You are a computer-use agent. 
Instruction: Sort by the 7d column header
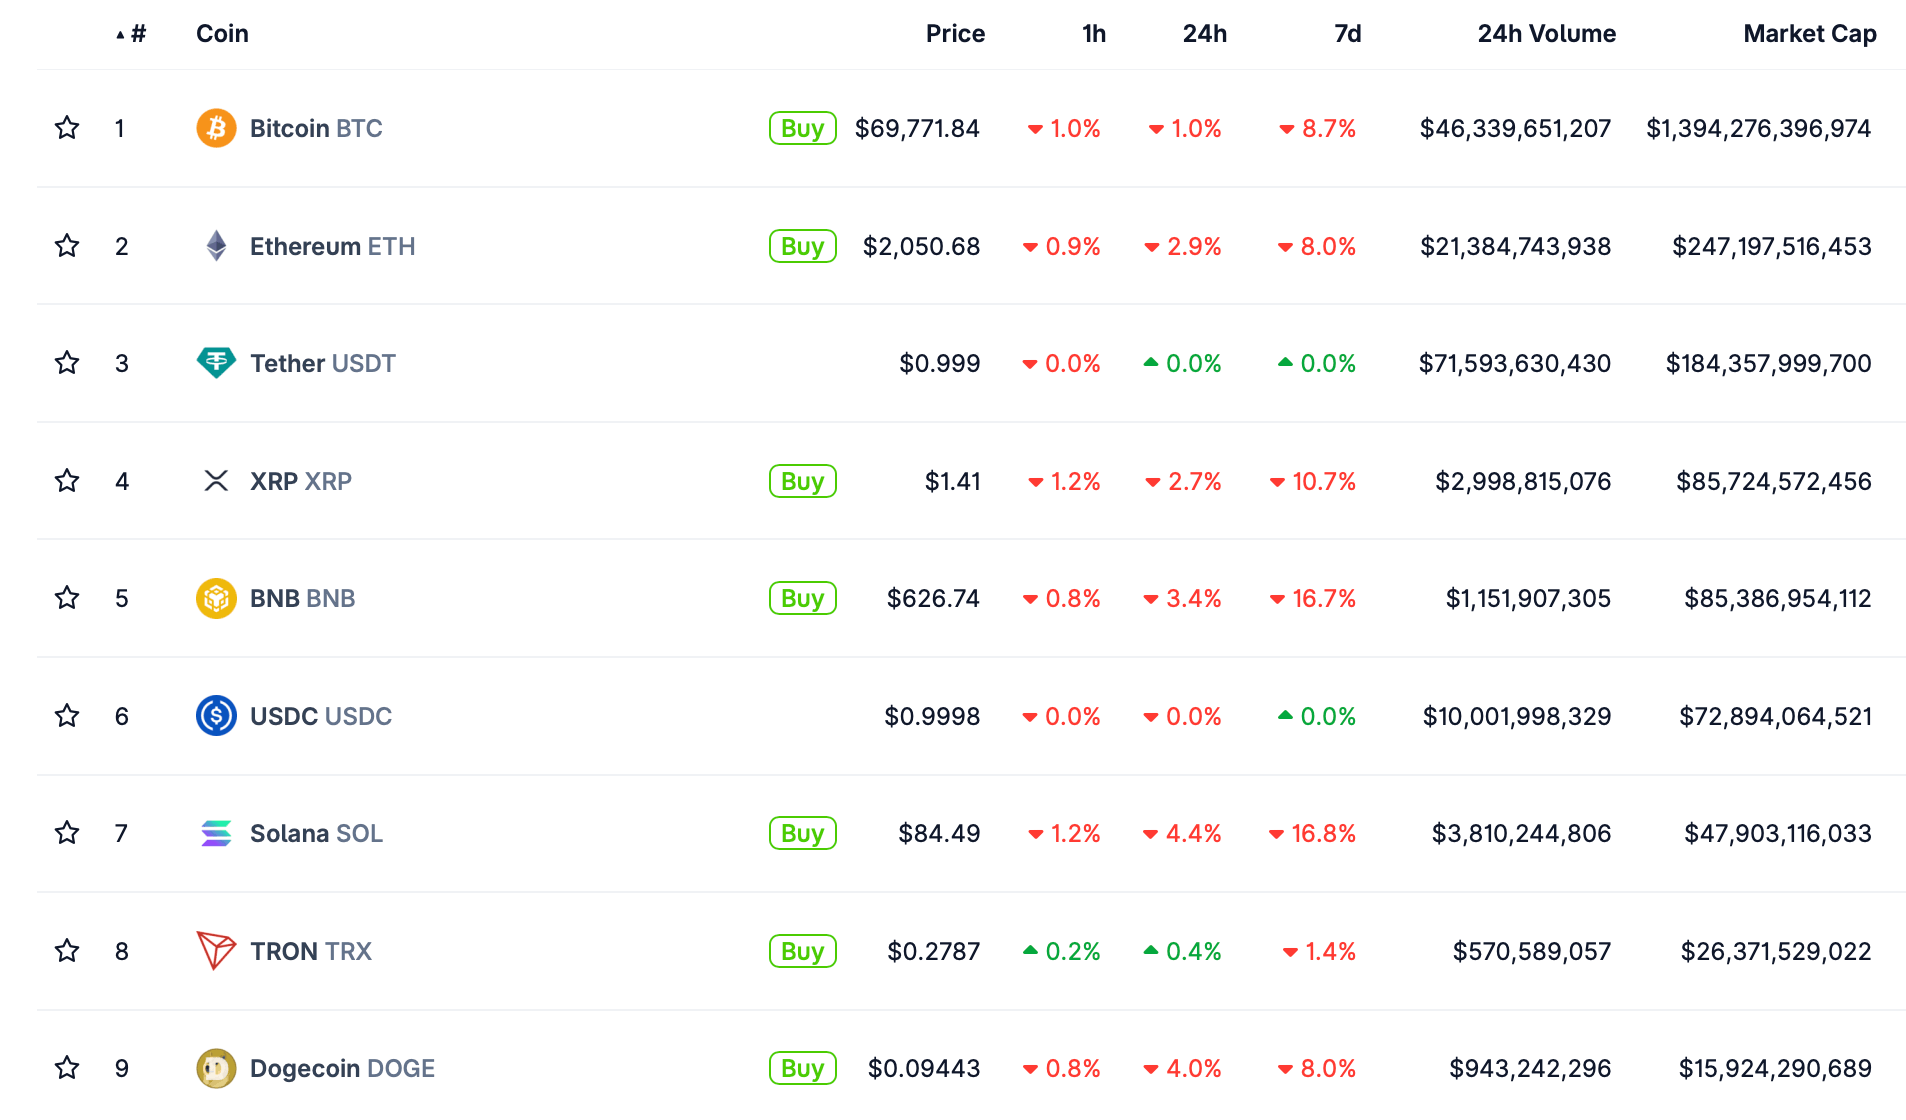(1347, 34)
